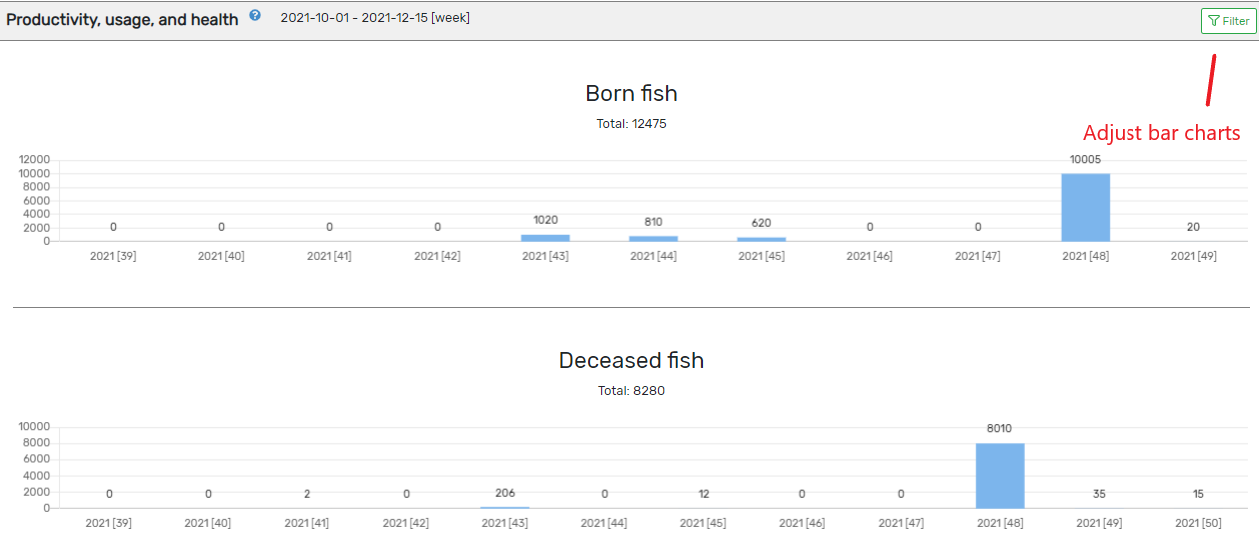Click the date range 2021-10-01 - 2021-12-15 text
The image size is (1259, 552).
tap(375, 18)
